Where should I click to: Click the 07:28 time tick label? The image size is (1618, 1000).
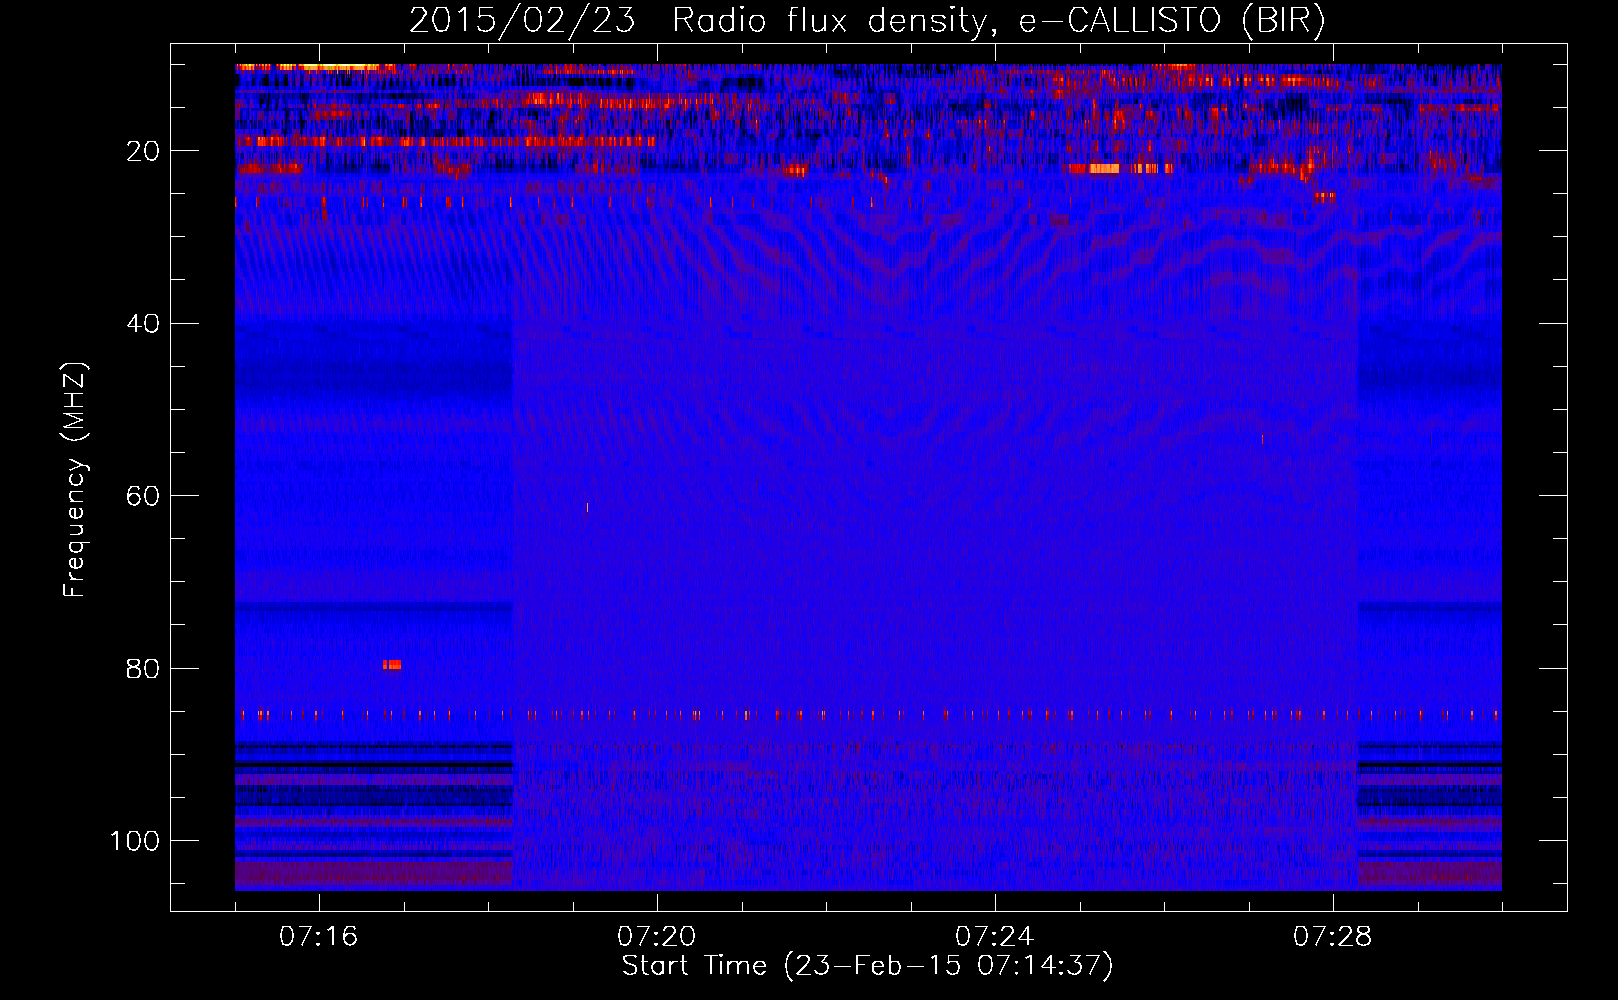(1332, 937)
